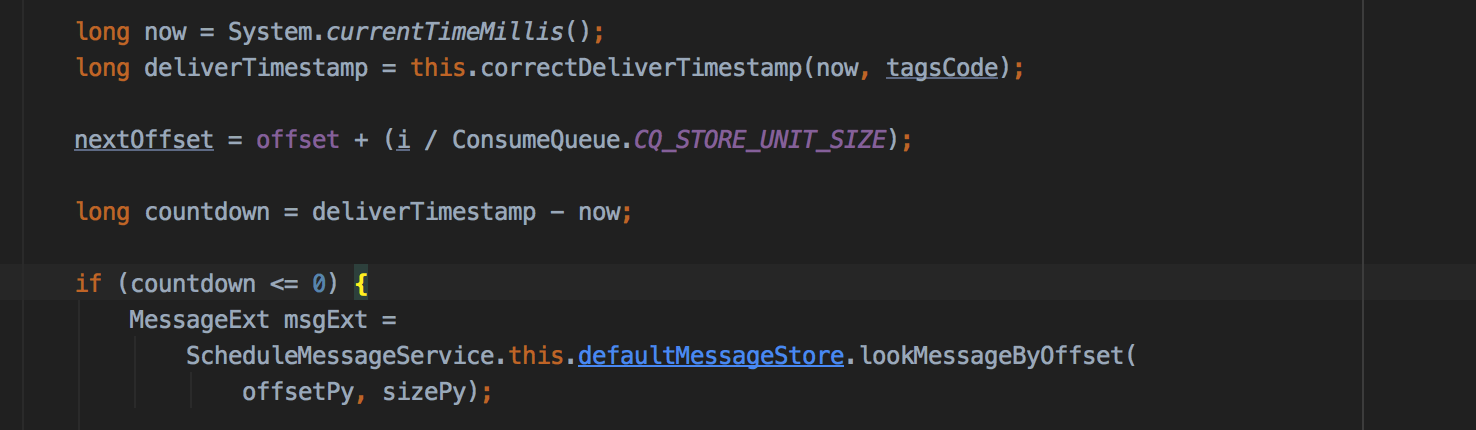Click the sizePy argument
1476x430 pixels.
click(x=424, y=392)
